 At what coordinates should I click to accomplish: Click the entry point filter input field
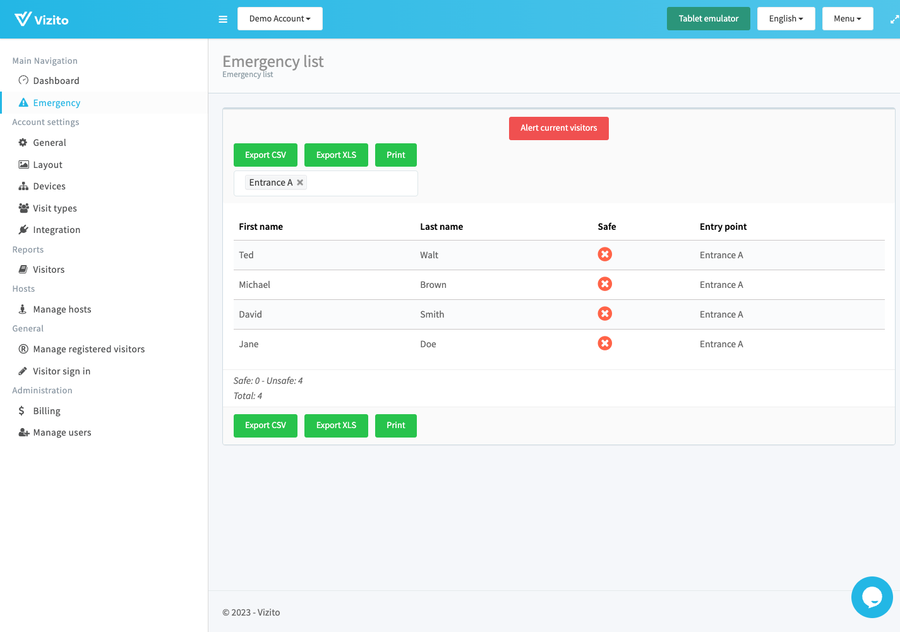tap(360, 183)
